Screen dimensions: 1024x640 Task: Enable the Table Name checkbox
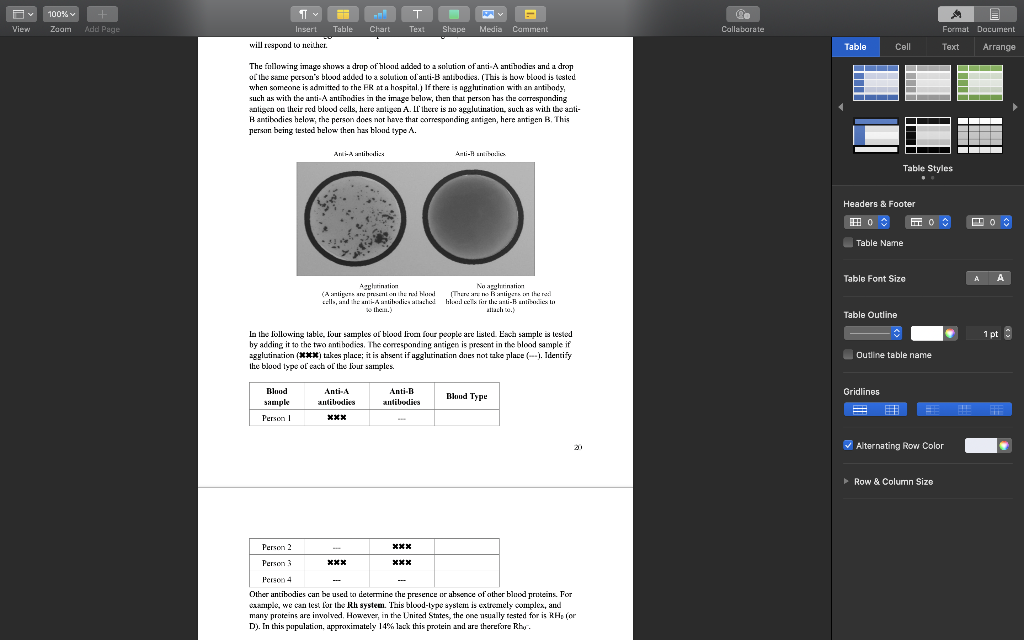point(848,243)
